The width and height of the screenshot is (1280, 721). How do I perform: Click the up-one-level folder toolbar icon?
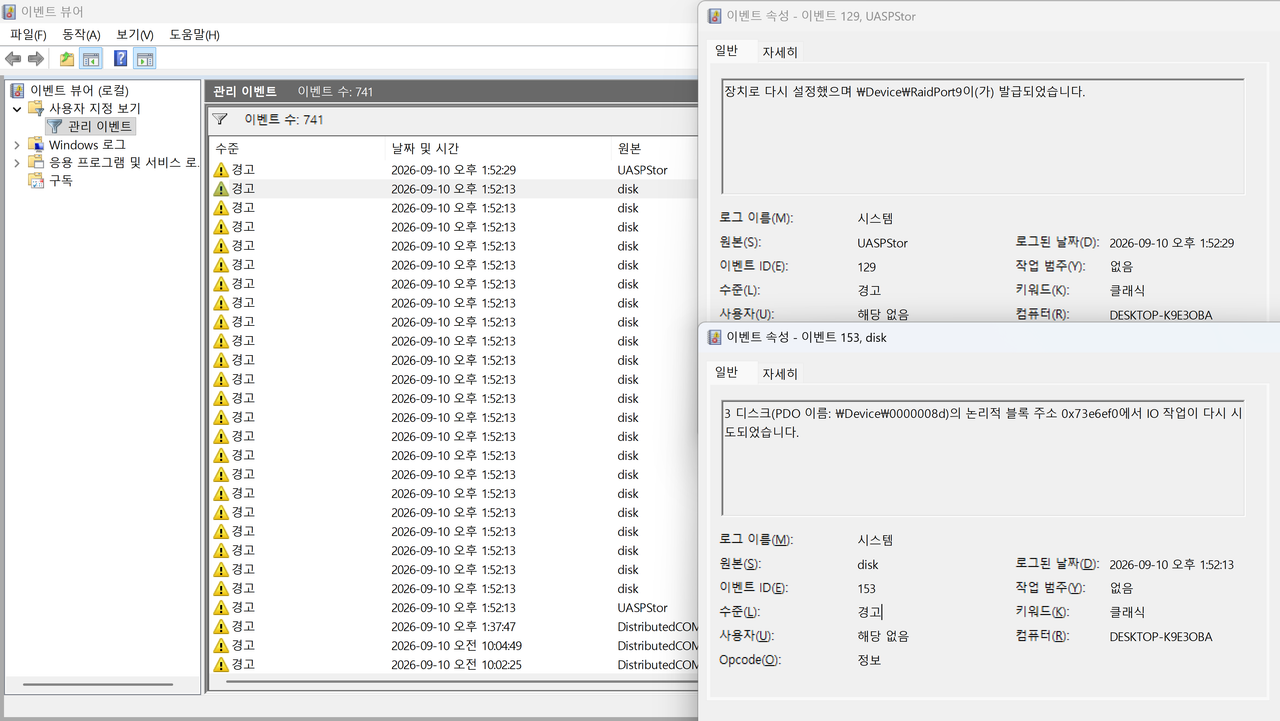(x=67, y=59)
